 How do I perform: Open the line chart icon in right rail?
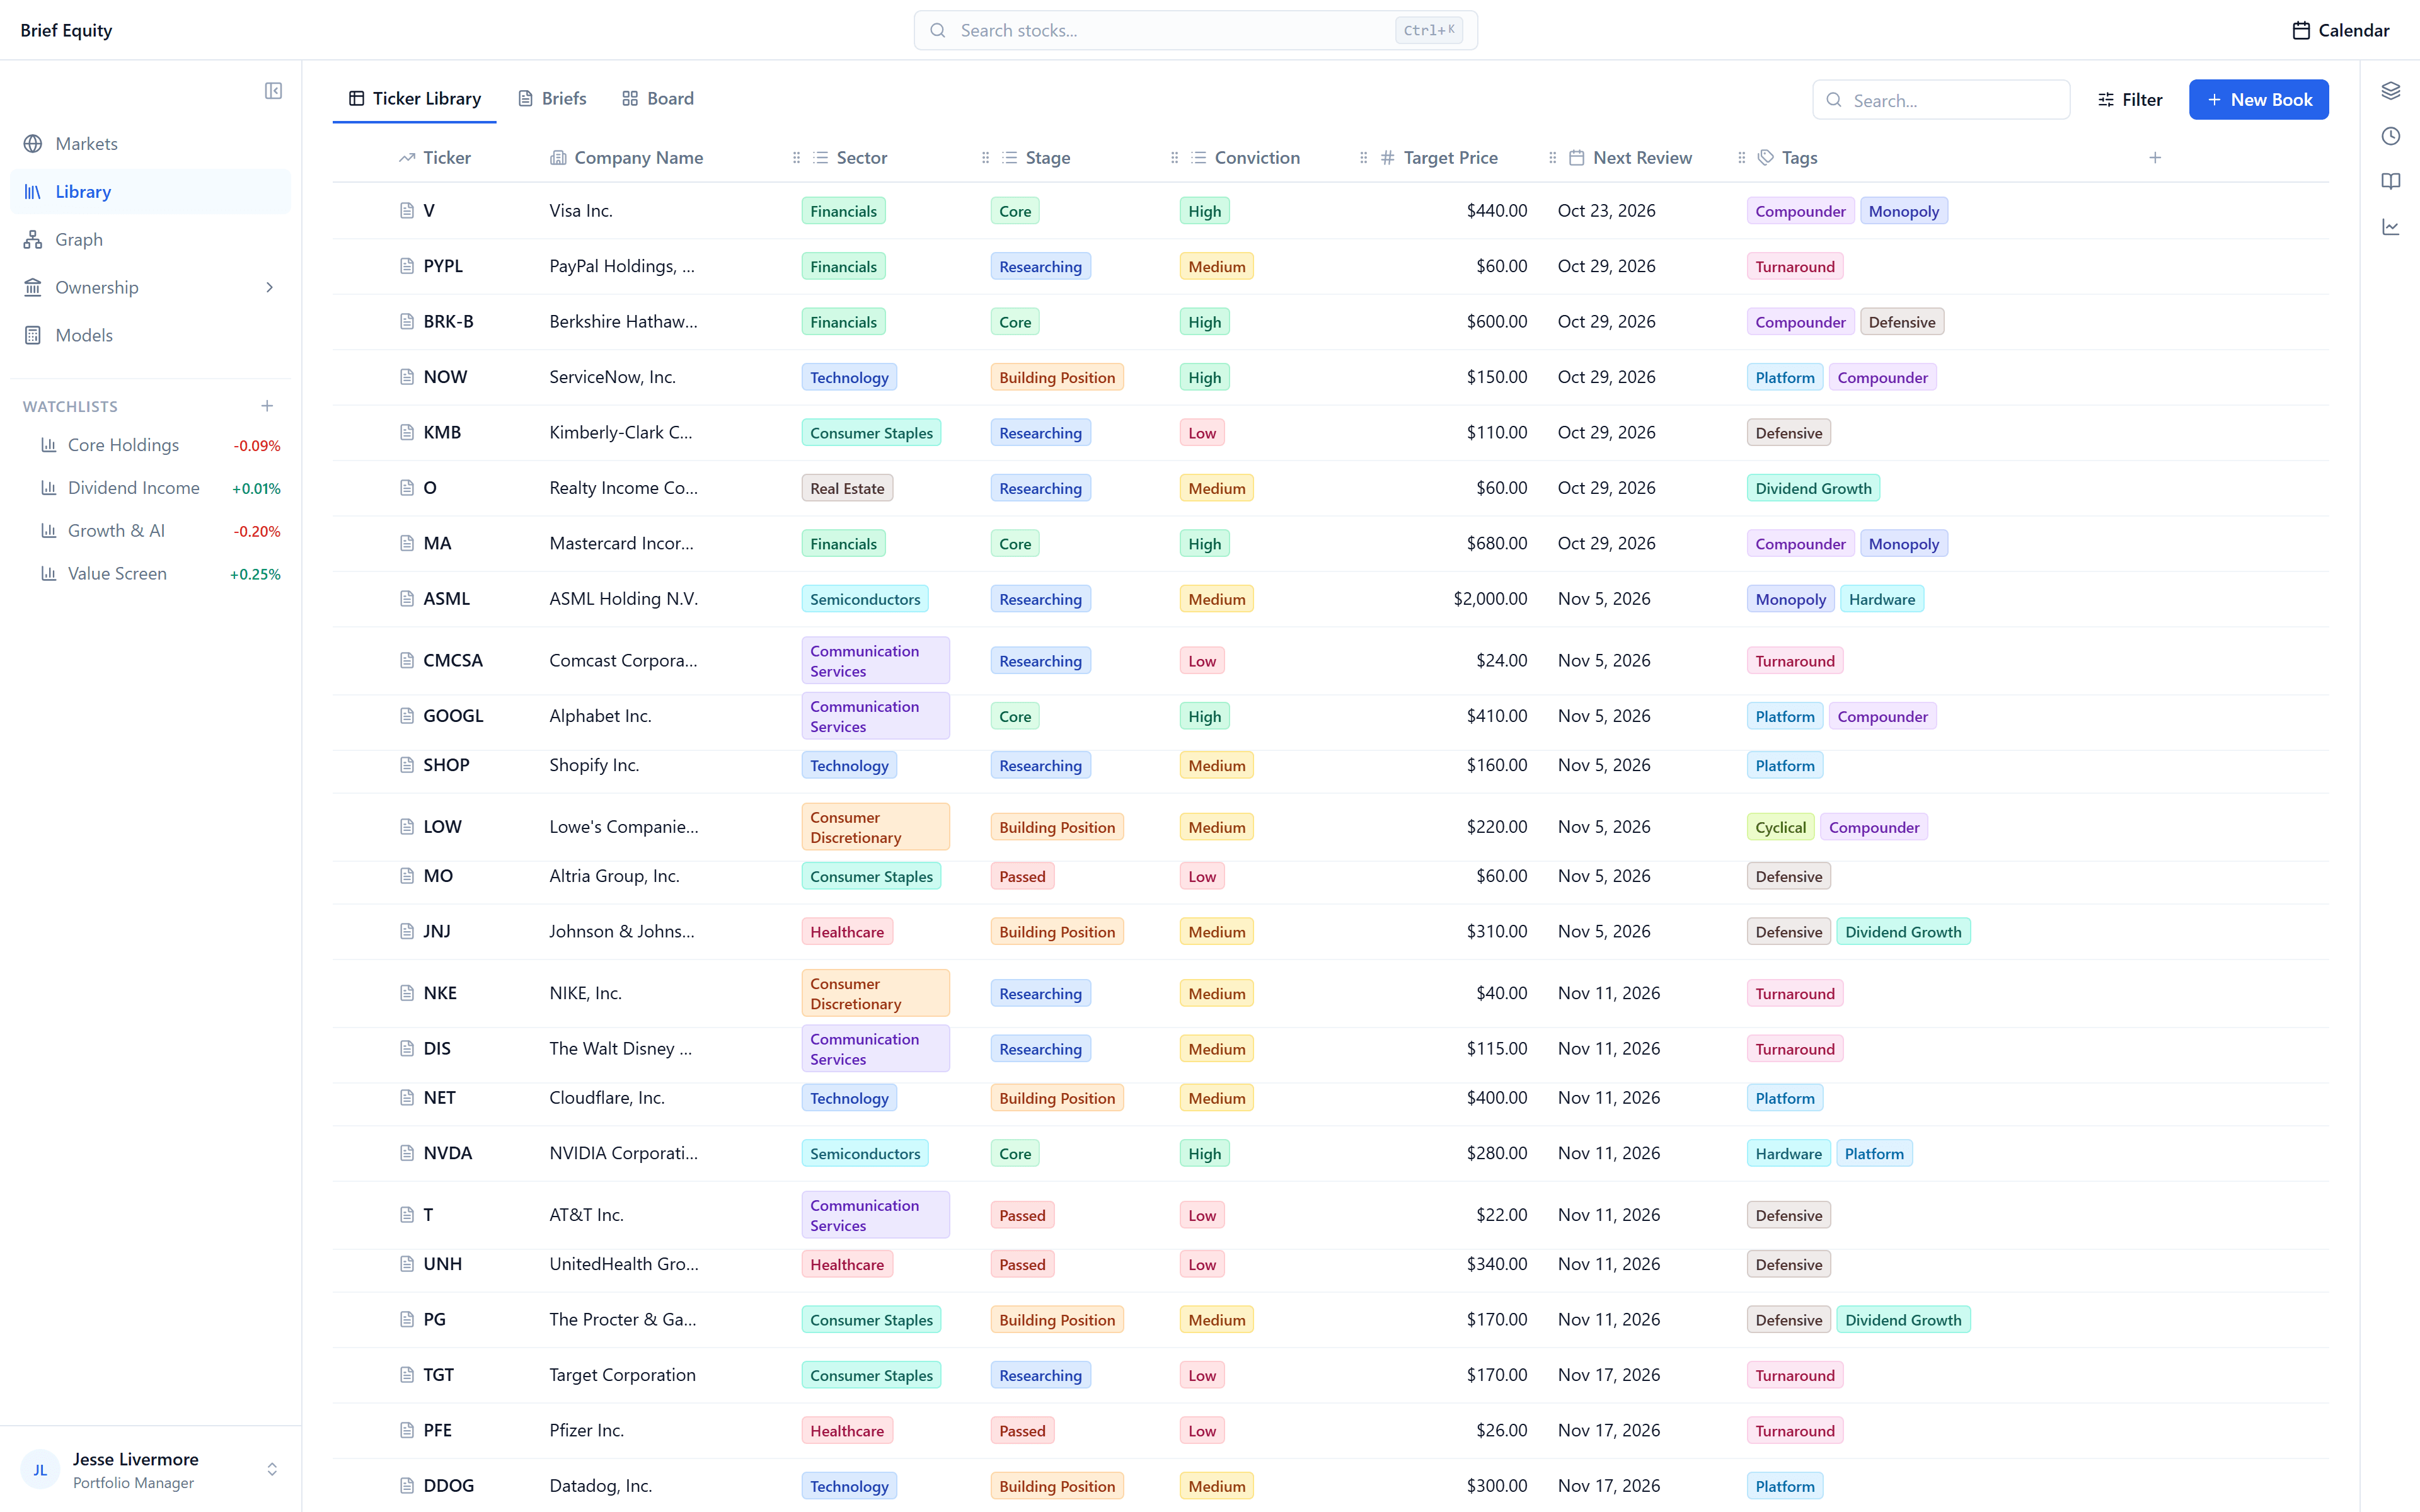point(2390,227)
